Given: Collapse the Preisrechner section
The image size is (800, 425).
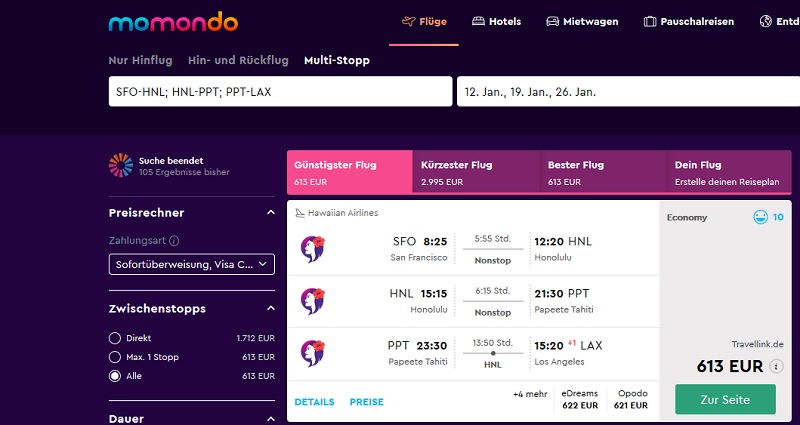Looking at the screenshot, I should (x=271, y=213).
